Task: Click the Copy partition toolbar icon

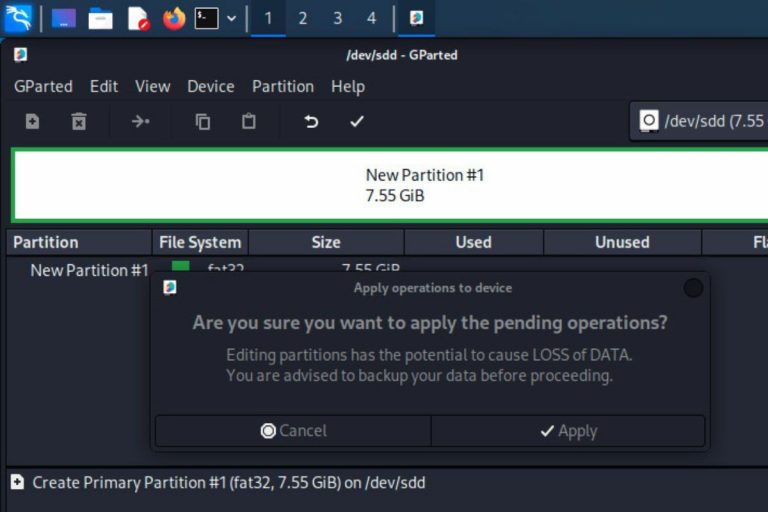Action: [202, 121]
